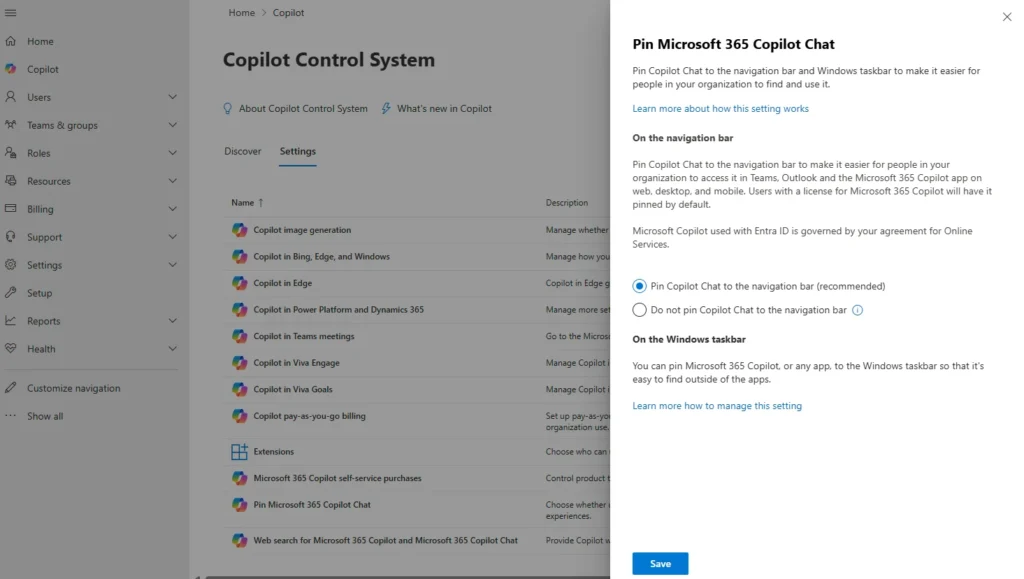The height and width of the screenshot is (579, 1024).
Task: Click About Copilot Control System link
Action: tap(303, 108)
